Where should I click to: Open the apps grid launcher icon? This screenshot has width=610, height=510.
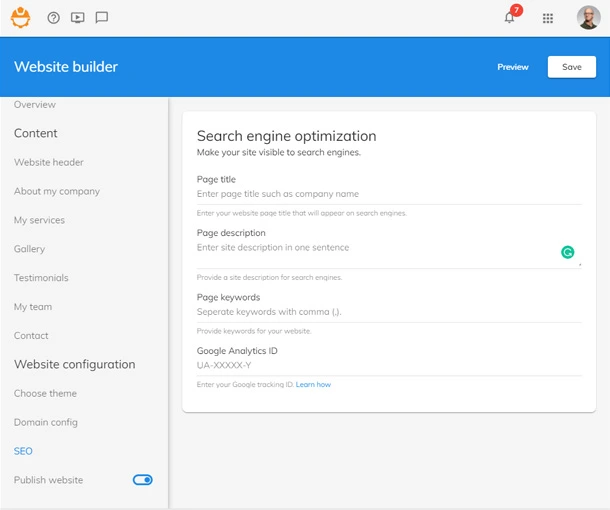[548, 18]
